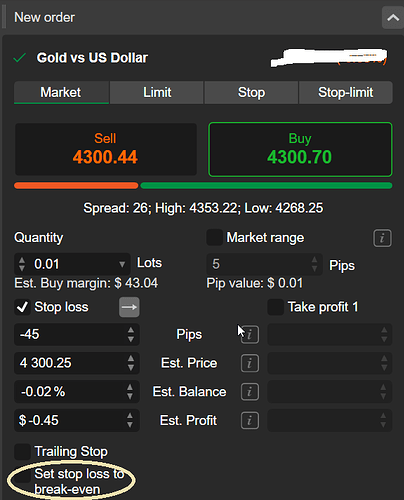Collapse the New order panel chevron
404x500 pixels.
click(x=393, y=18)
